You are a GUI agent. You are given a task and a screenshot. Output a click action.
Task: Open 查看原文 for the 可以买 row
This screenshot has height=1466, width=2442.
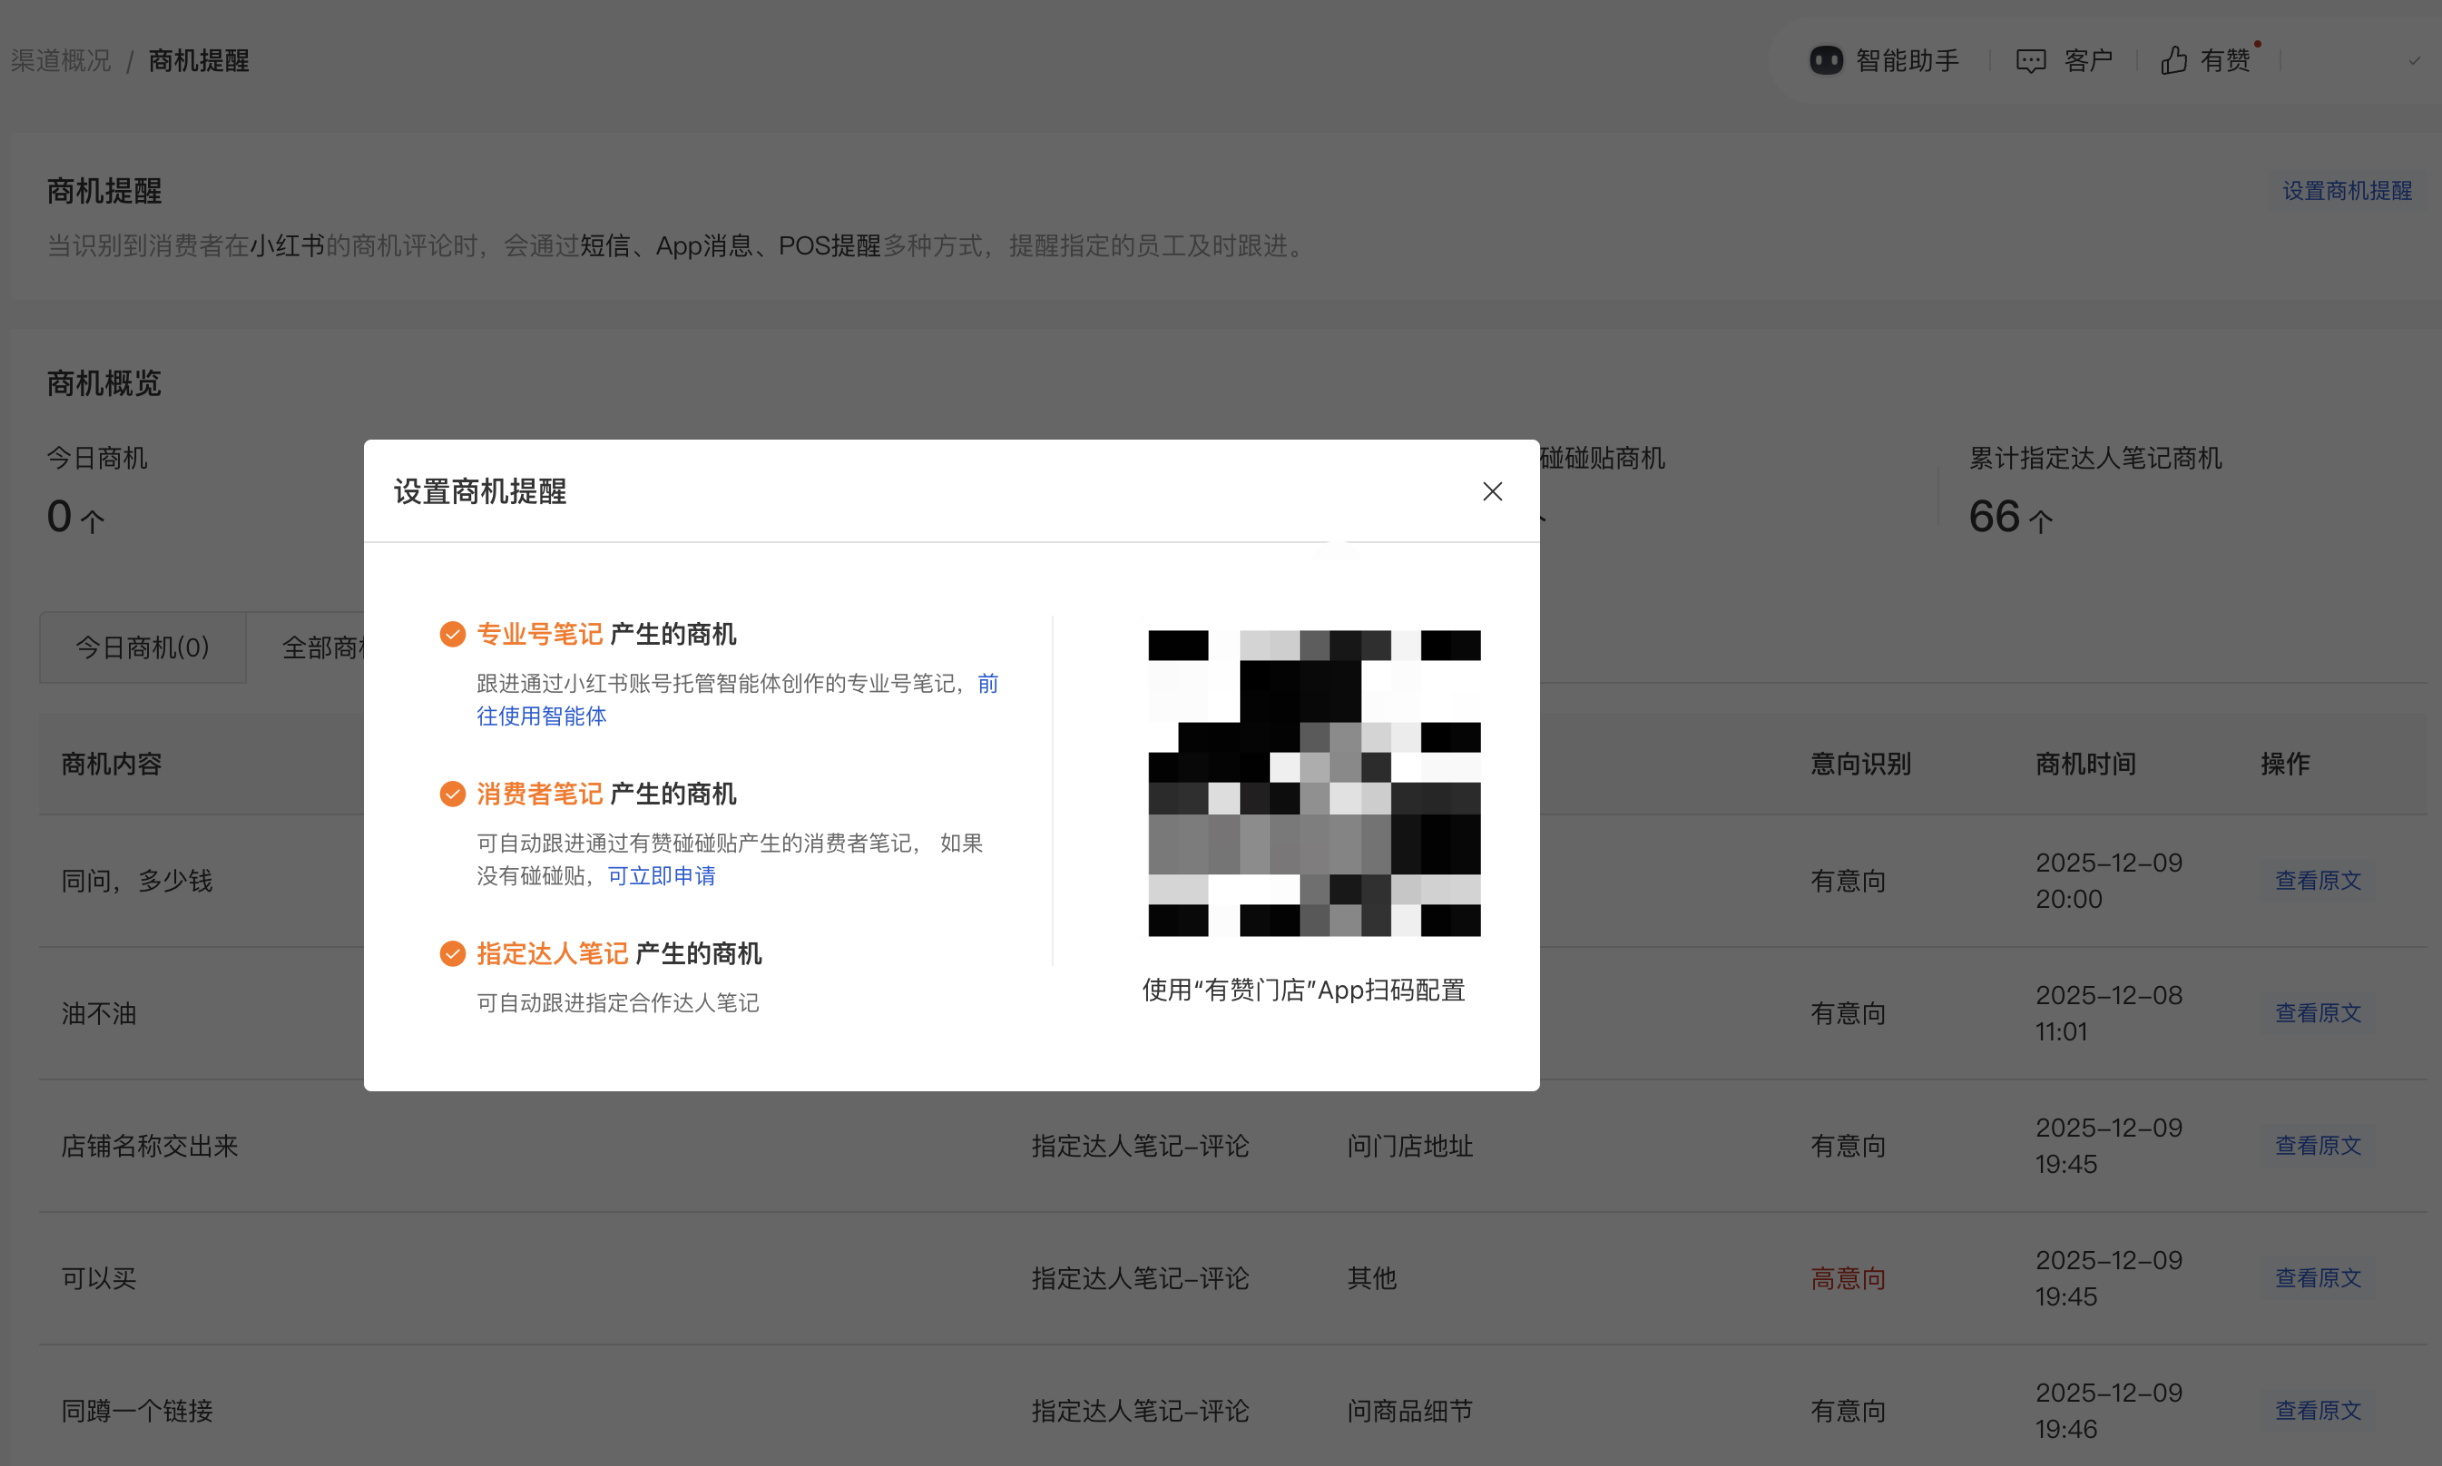pyautogui.click(x=2317, y=1277)
